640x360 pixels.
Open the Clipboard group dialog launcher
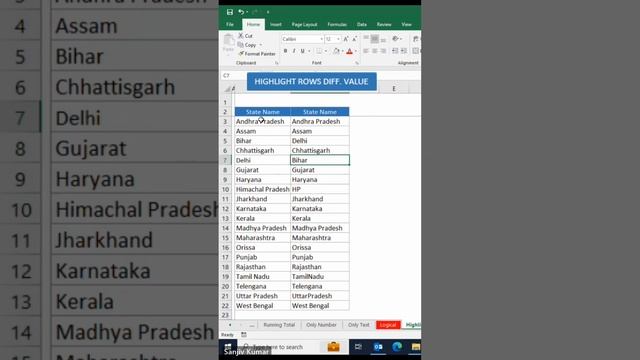point(277,63)
